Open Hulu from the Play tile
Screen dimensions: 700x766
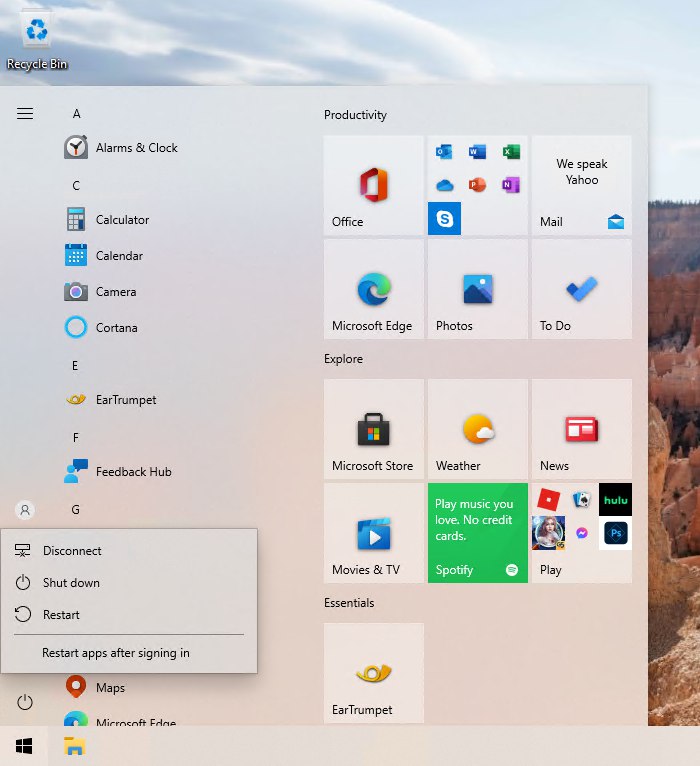tap(615, 500)
